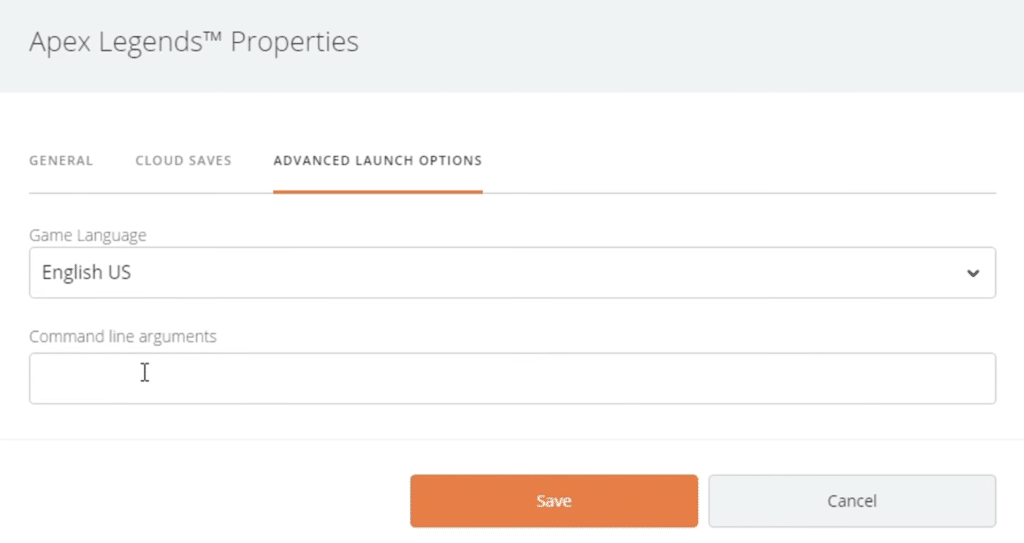This screenshot has height=543, width=1024.
Task: Expand the Game Language dropdown
Action: point(512,273)
